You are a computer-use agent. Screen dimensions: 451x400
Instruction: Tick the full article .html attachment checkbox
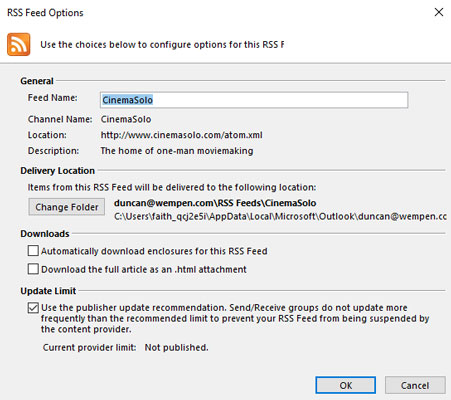click(33, 269)
